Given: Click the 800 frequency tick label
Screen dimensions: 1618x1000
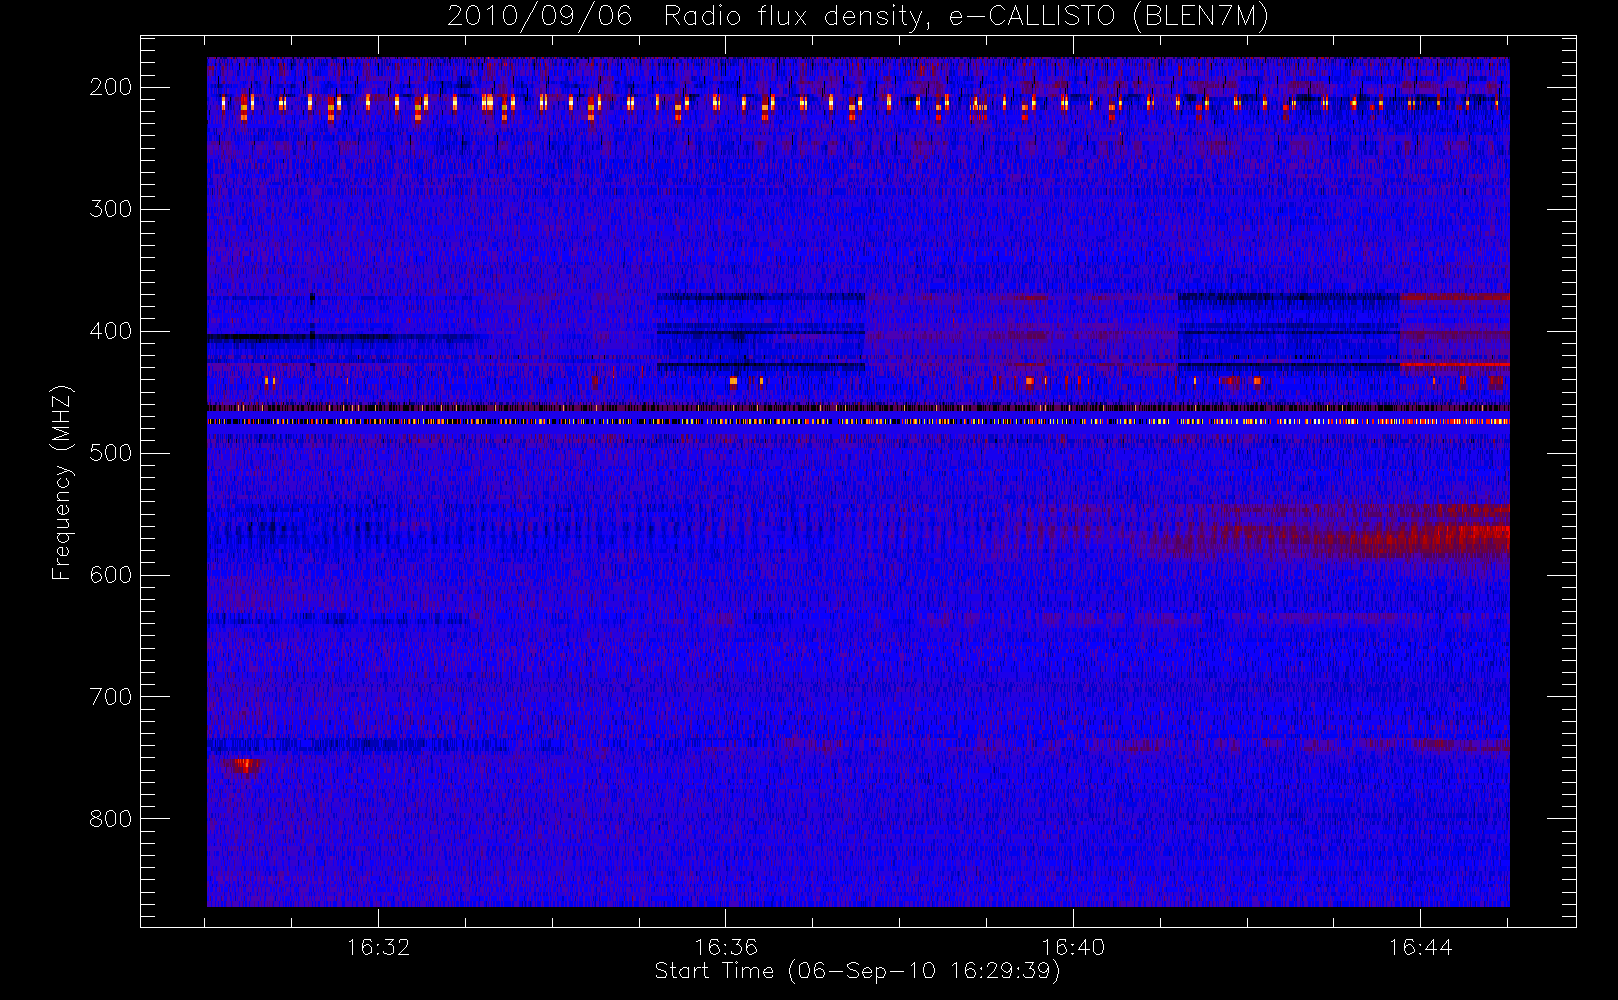Looking at the screenshot, I should (x=111, y=819).
